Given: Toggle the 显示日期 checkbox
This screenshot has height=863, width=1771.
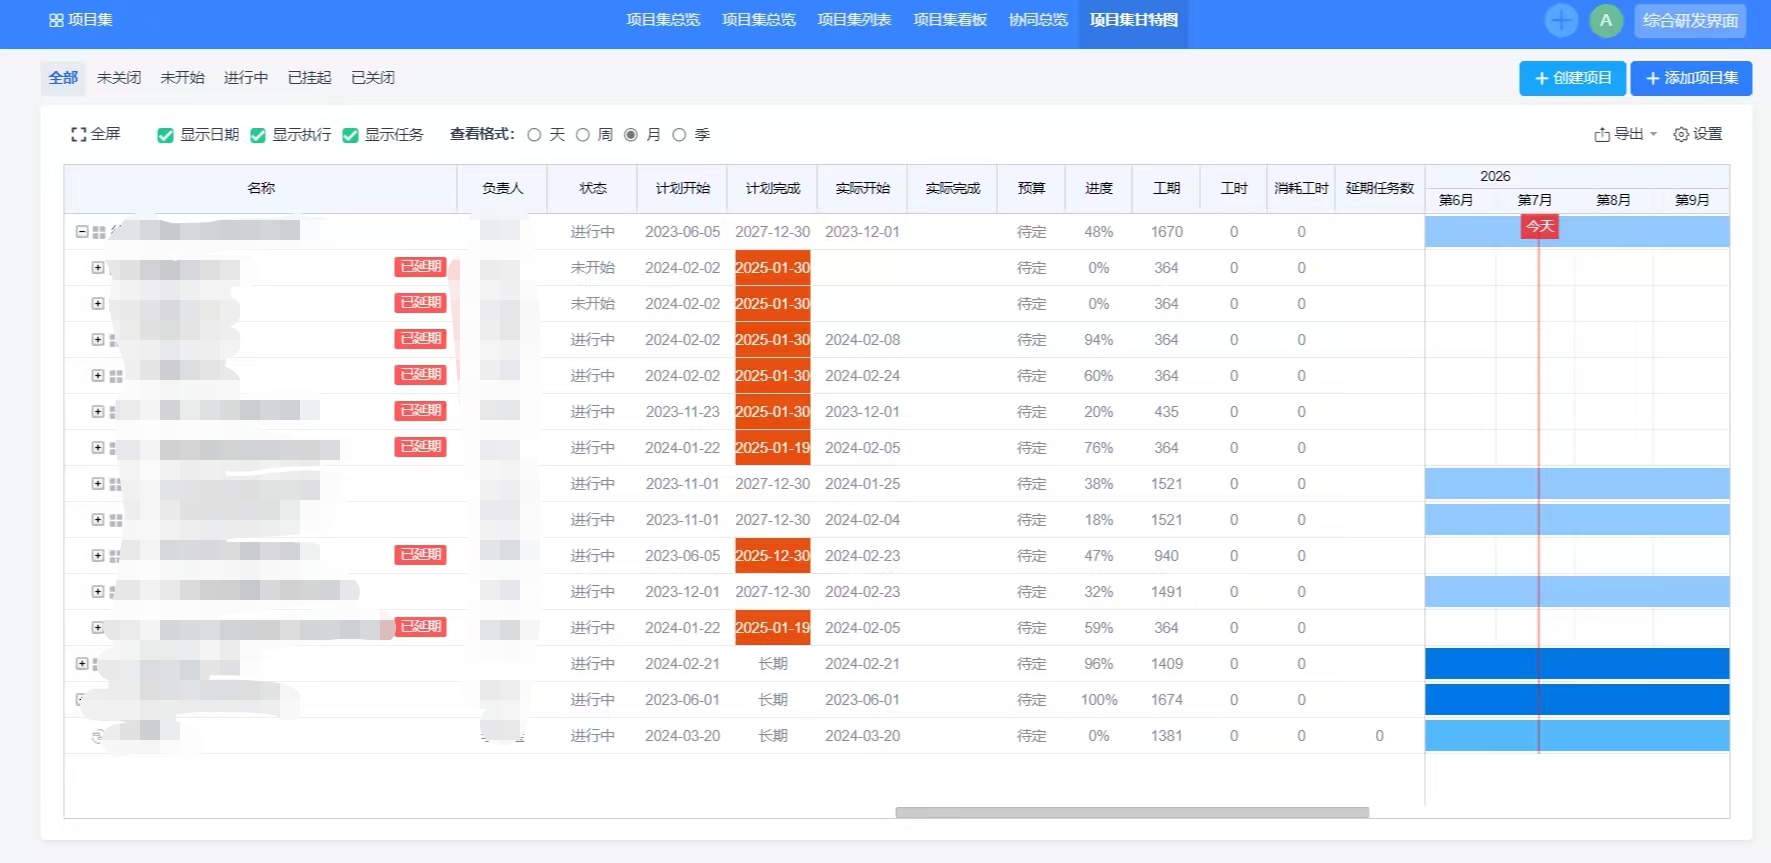Looking at the screenshot, I should pos(165,135).
